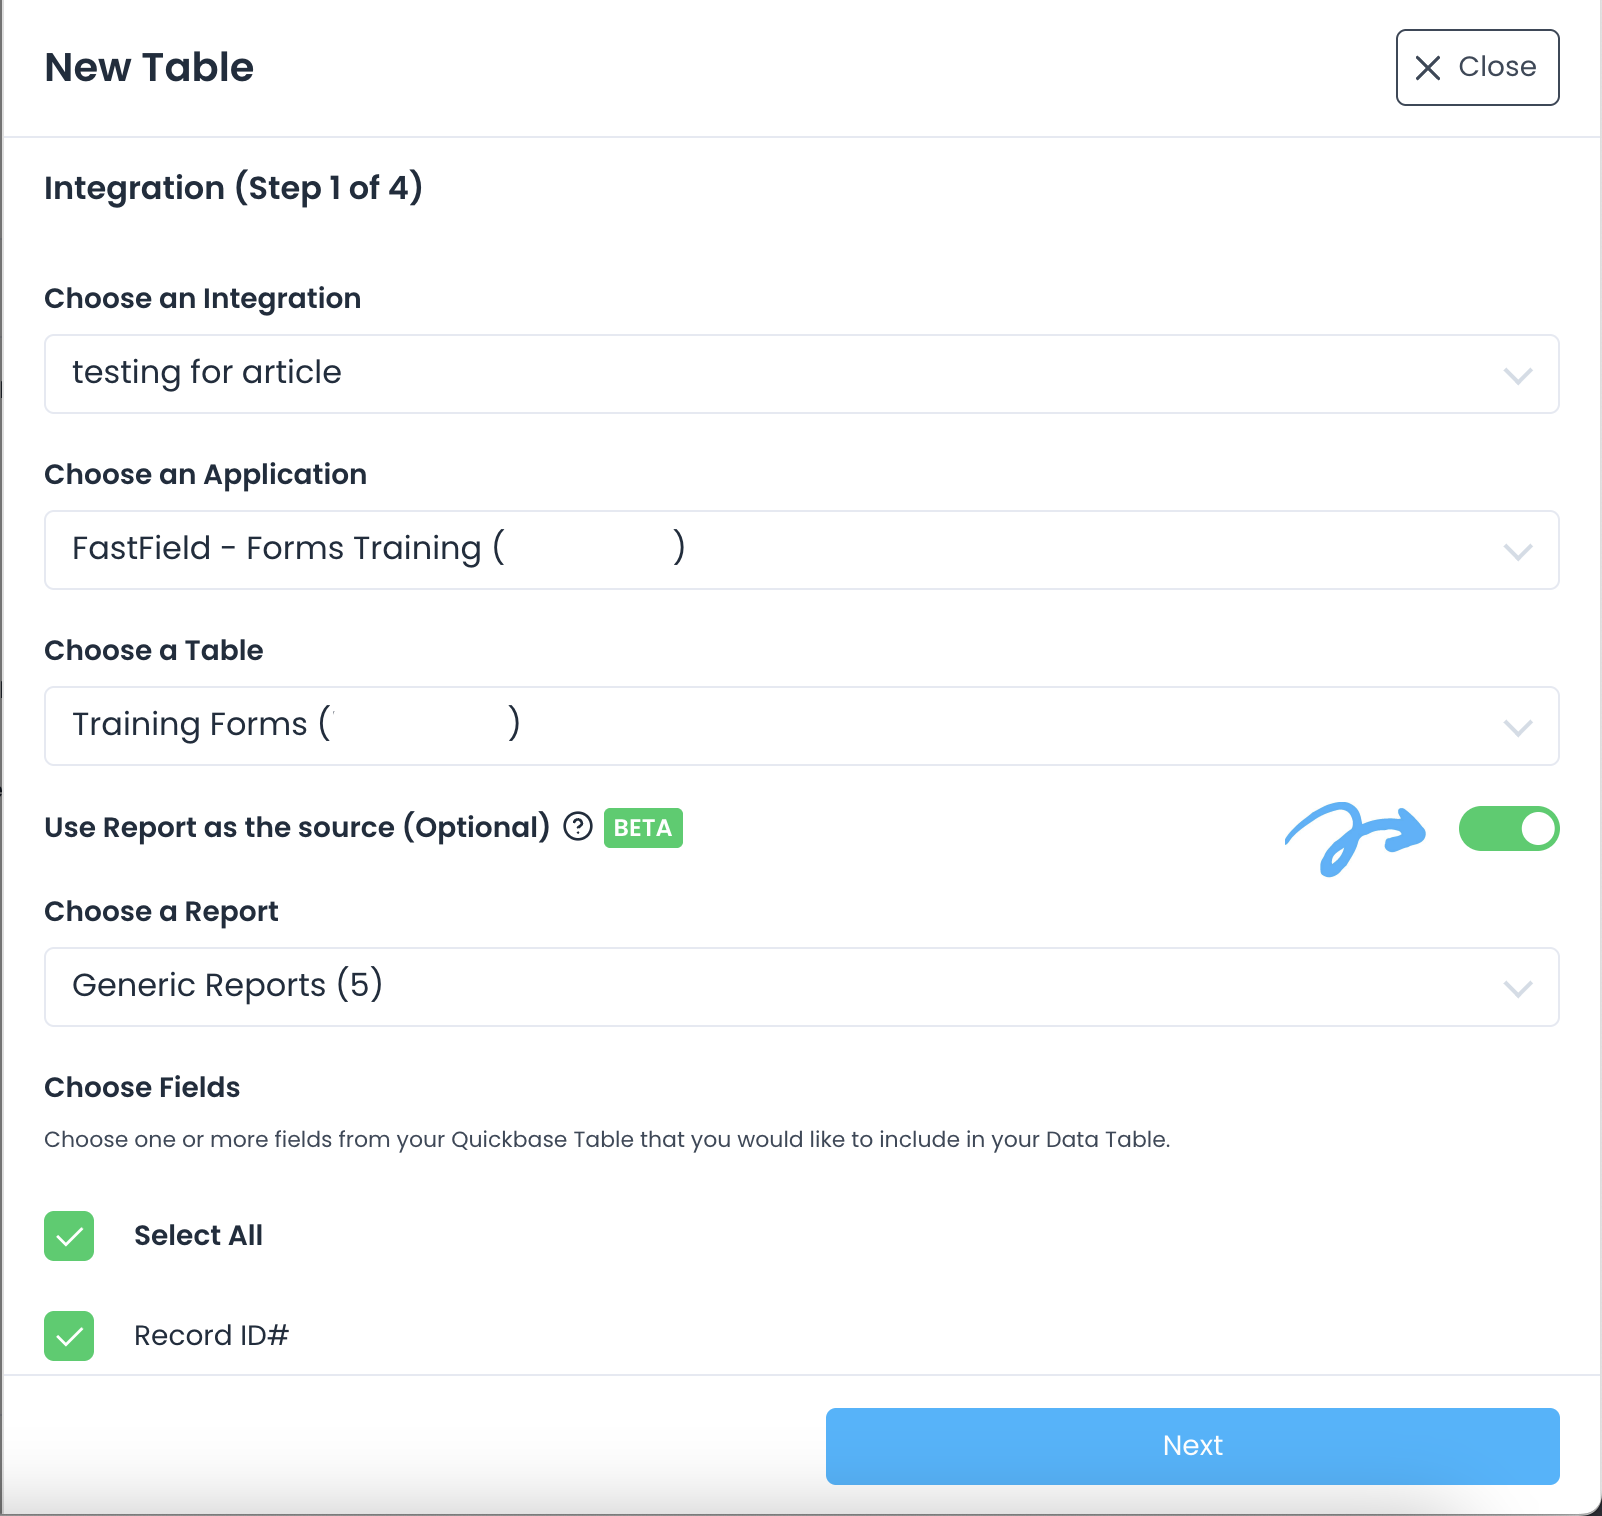Click the chevron on the Integration dropdown
This screenshot has height=1516, width=1602.
pos(1518,374)
